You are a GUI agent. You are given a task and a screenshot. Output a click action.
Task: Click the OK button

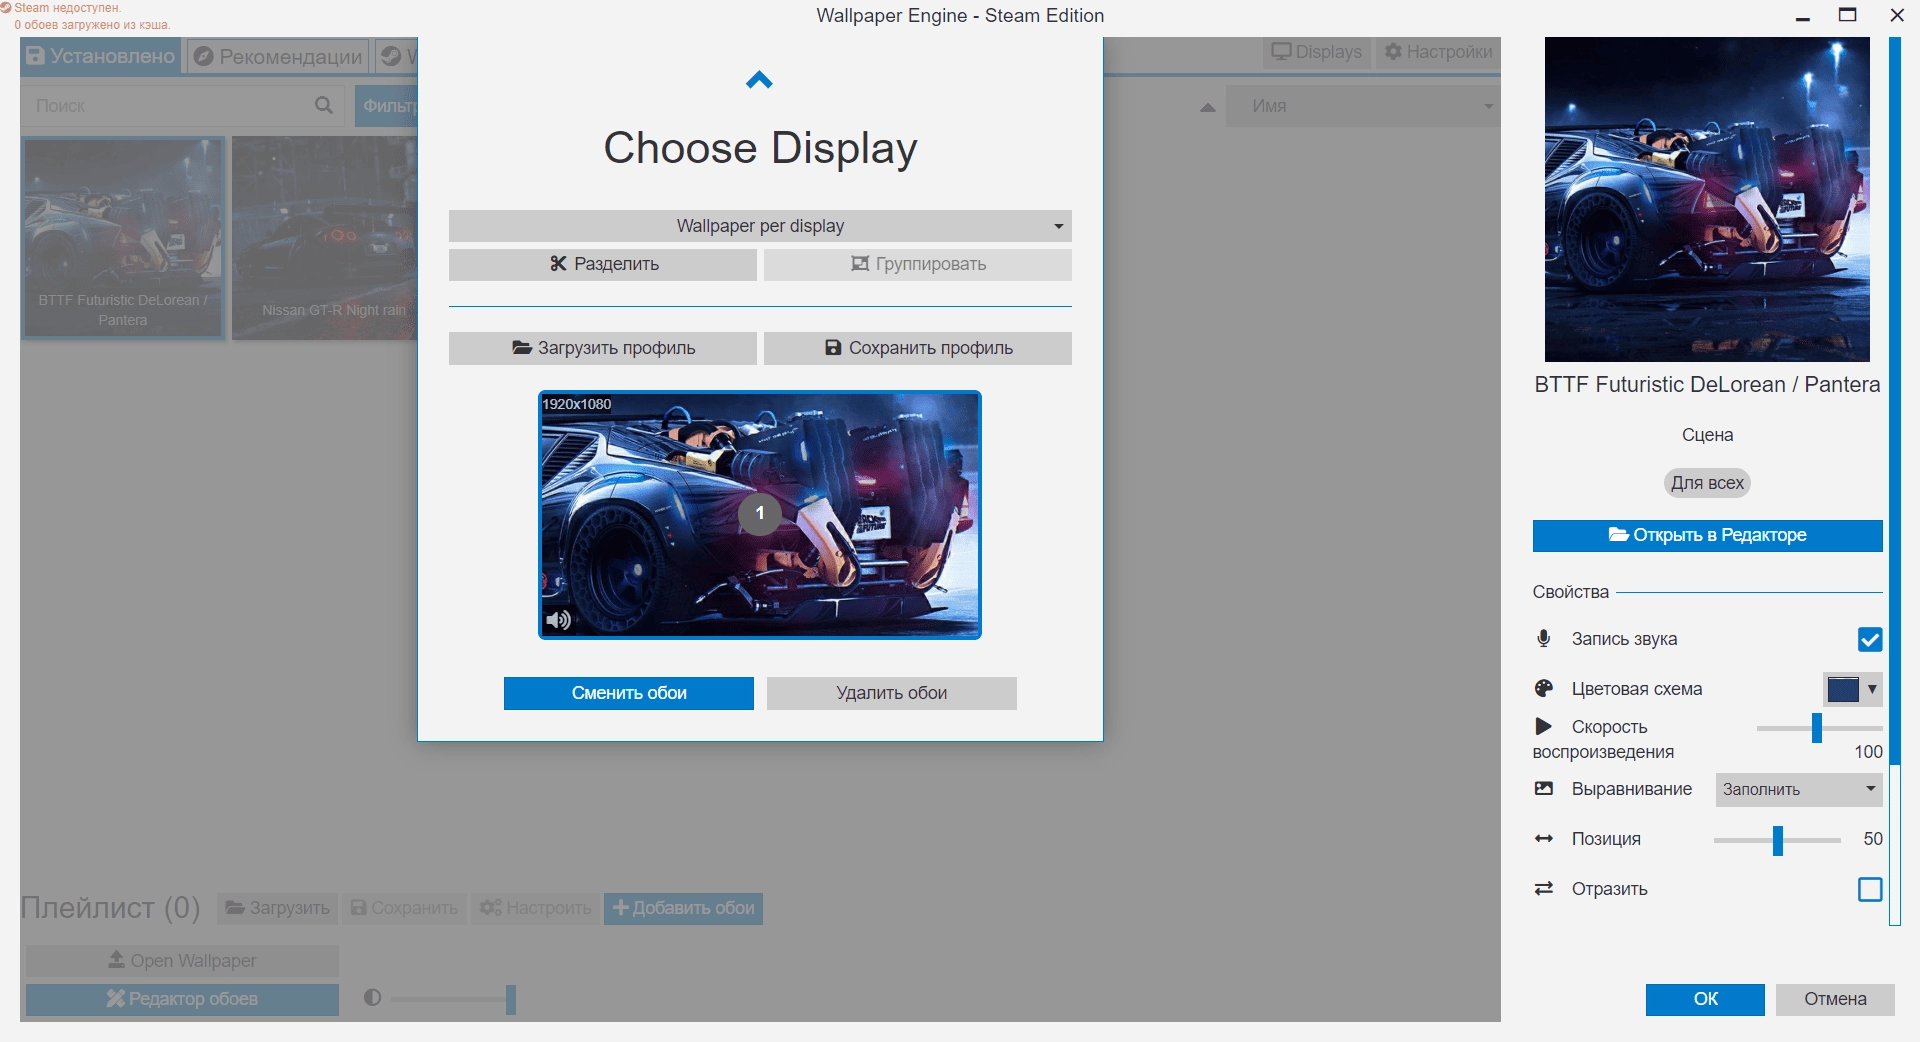pos(1705,999)
